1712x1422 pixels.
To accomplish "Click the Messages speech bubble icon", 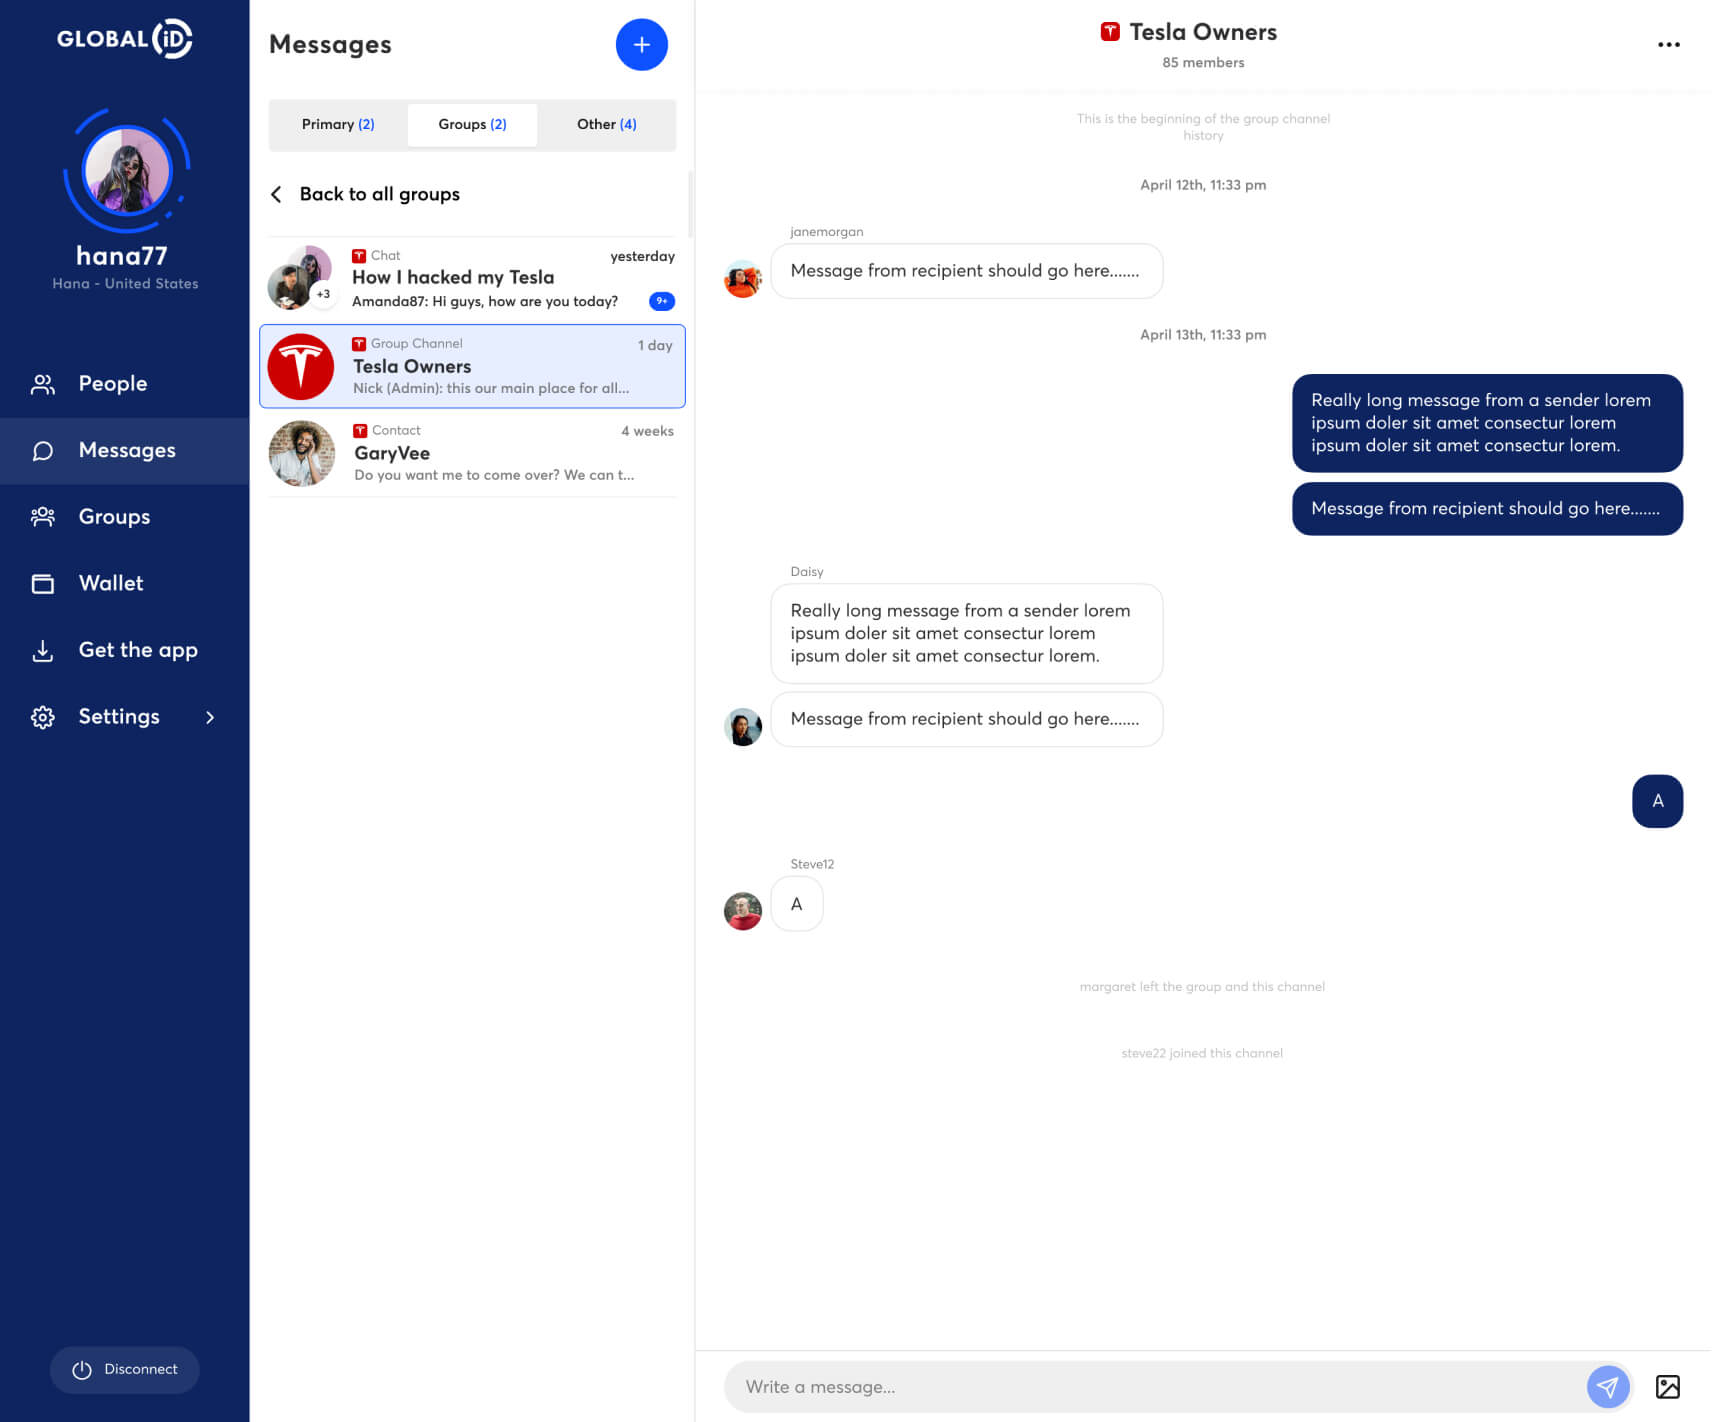I will pos(42,451).
